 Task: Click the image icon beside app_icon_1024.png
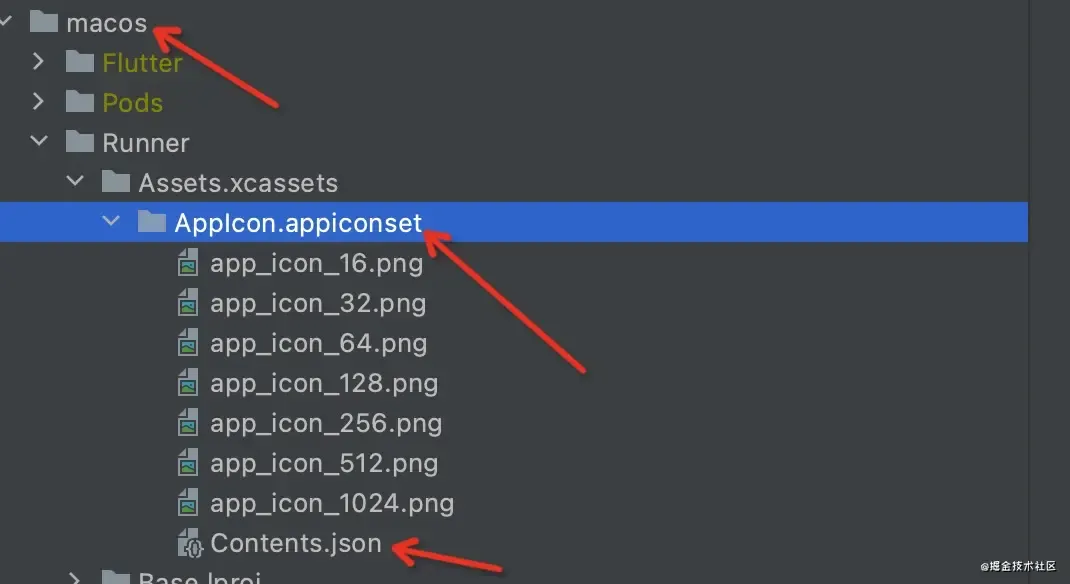tap(187, 503)
